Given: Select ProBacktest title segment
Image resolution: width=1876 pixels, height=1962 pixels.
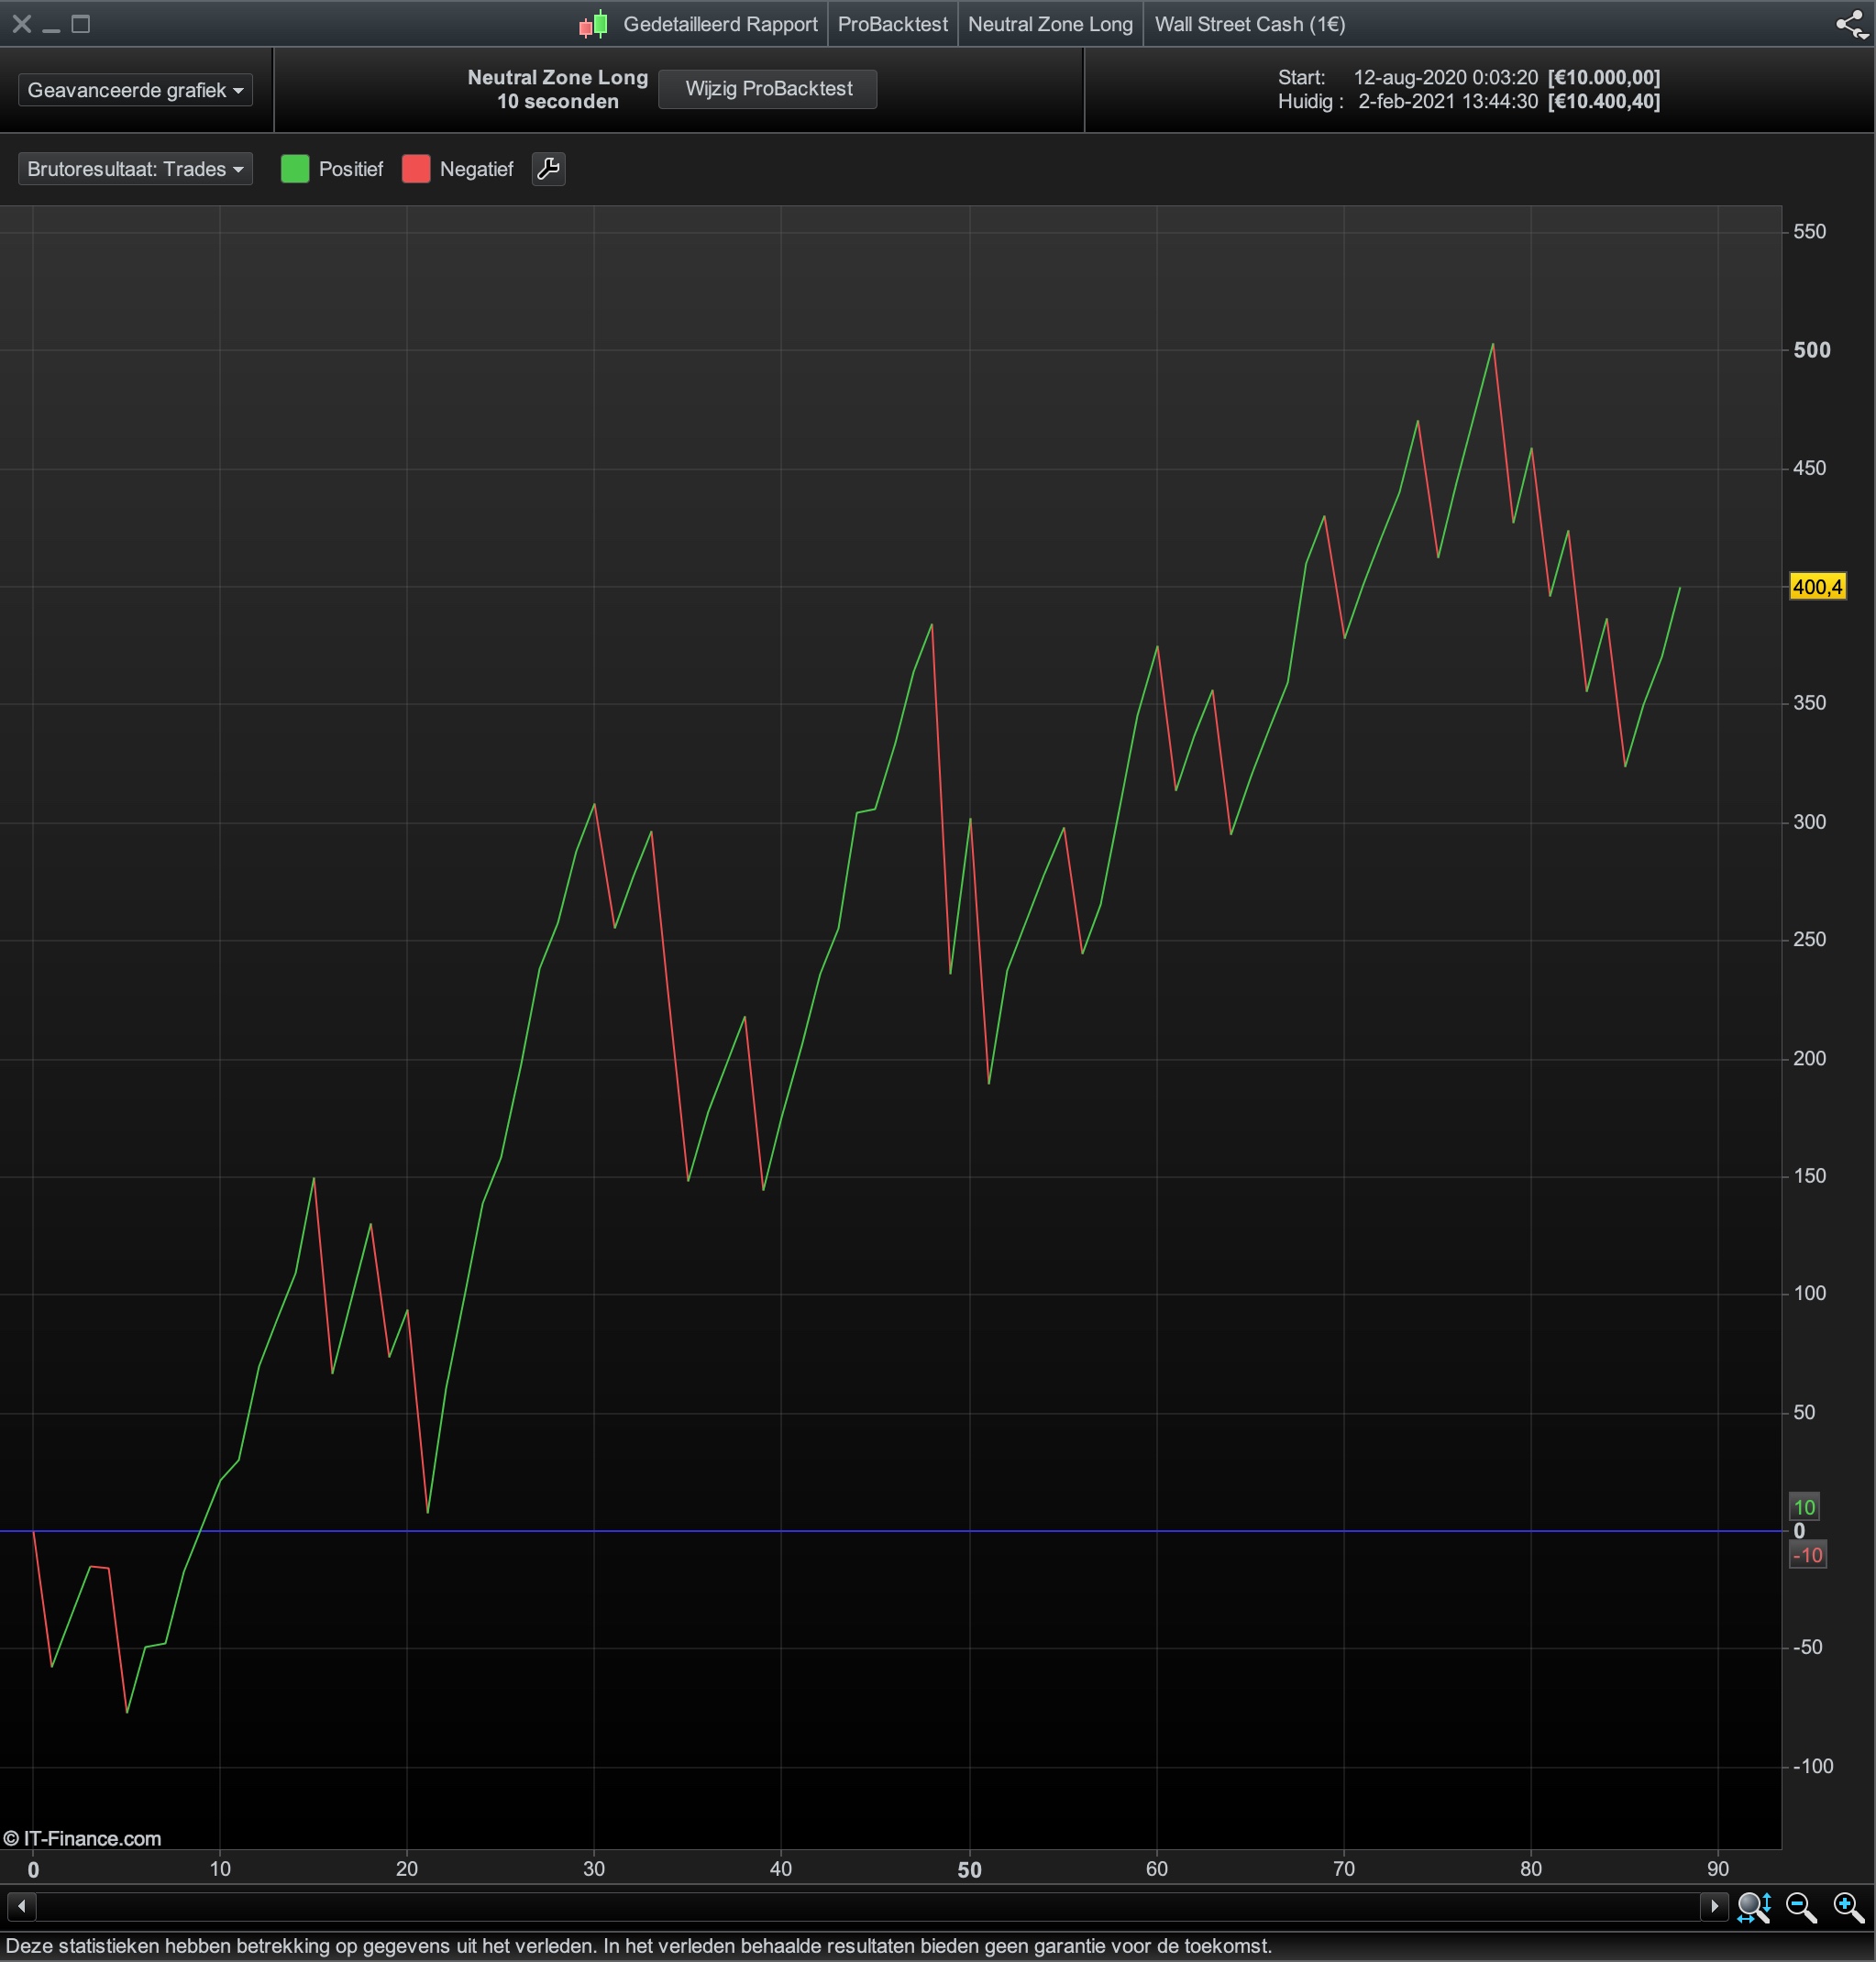Looking at the screenshot, I should pos(892,24).
